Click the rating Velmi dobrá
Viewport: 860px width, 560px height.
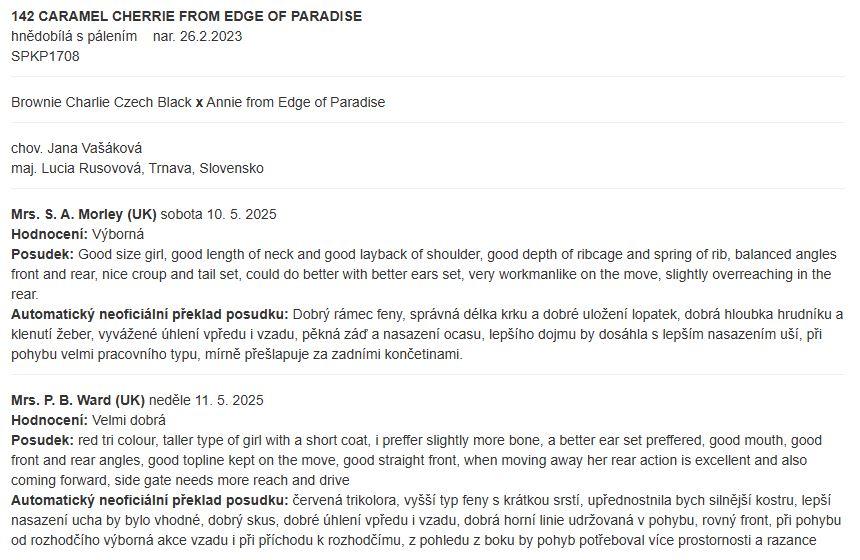pyautogui.click(x=128, y=421)
